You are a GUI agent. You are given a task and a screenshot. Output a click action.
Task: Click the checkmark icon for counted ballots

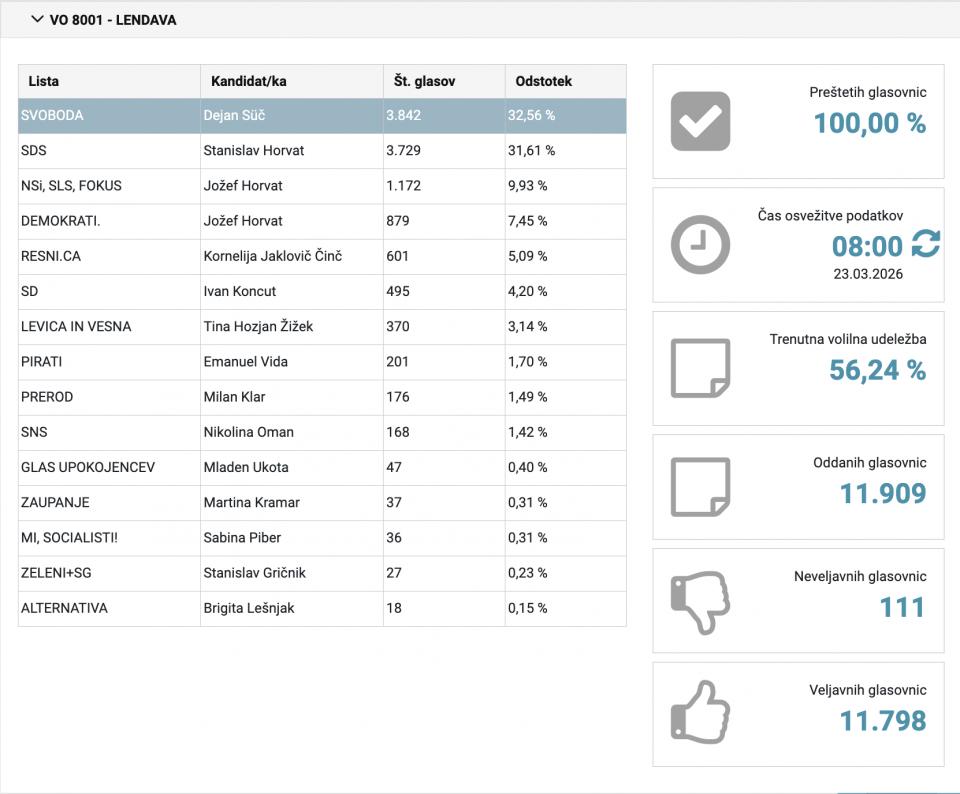click(x=700, y=122)
